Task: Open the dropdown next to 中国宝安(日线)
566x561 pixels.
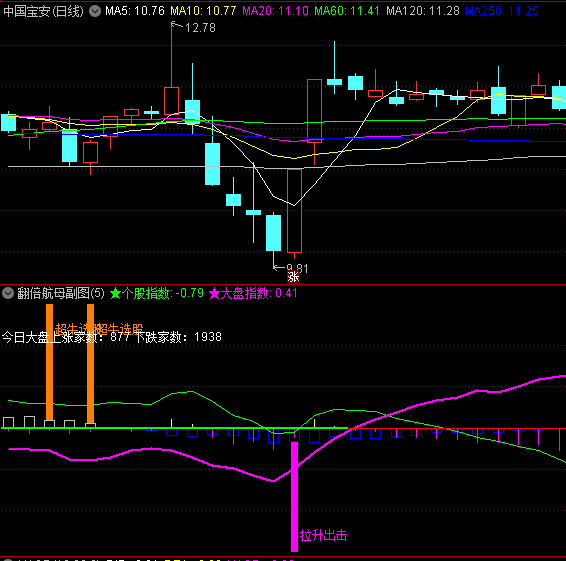Action: (95, 11)
